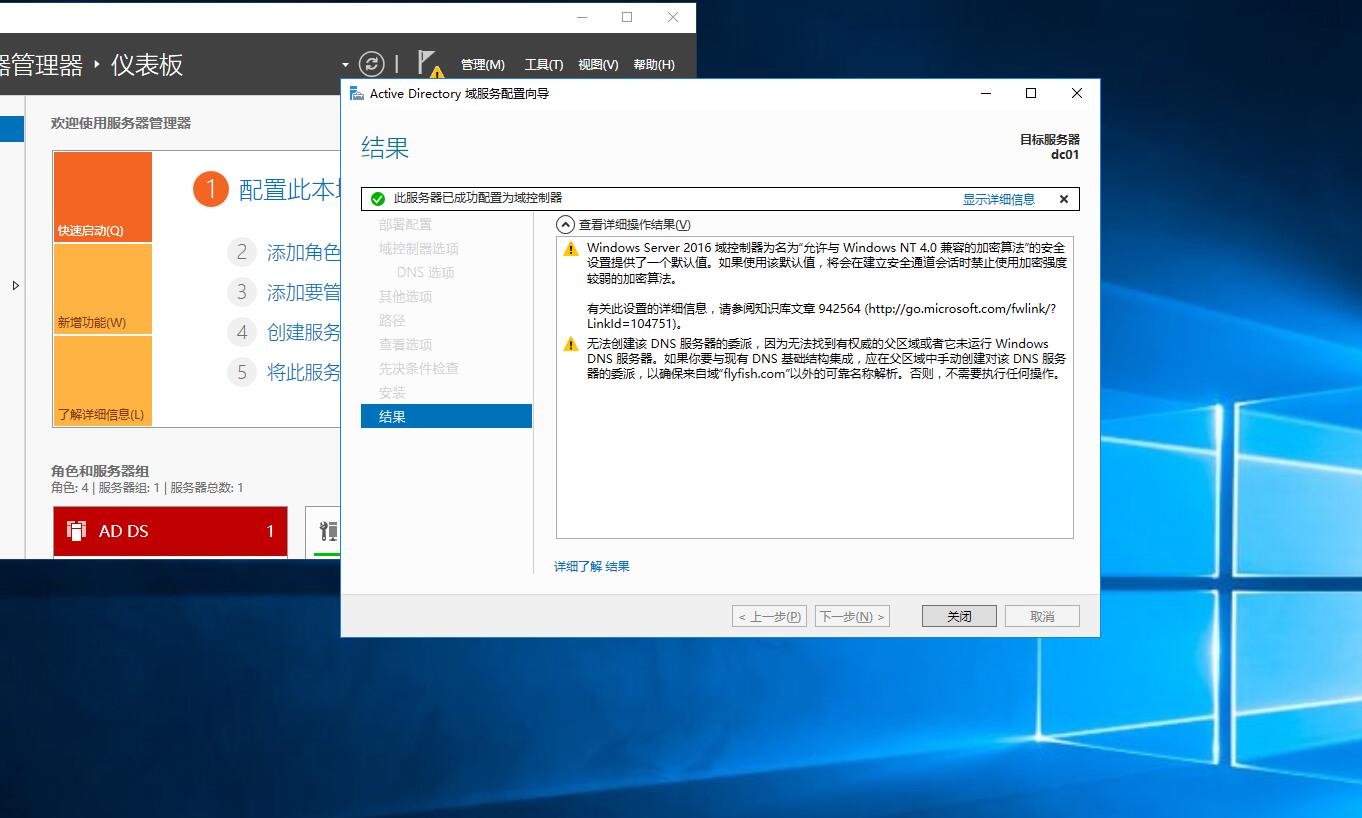Image resolution: width=1362 pixels, height=818 pixels.
Task: Click step 4 创建服务器组 link
Action: (x=303, y=332)
